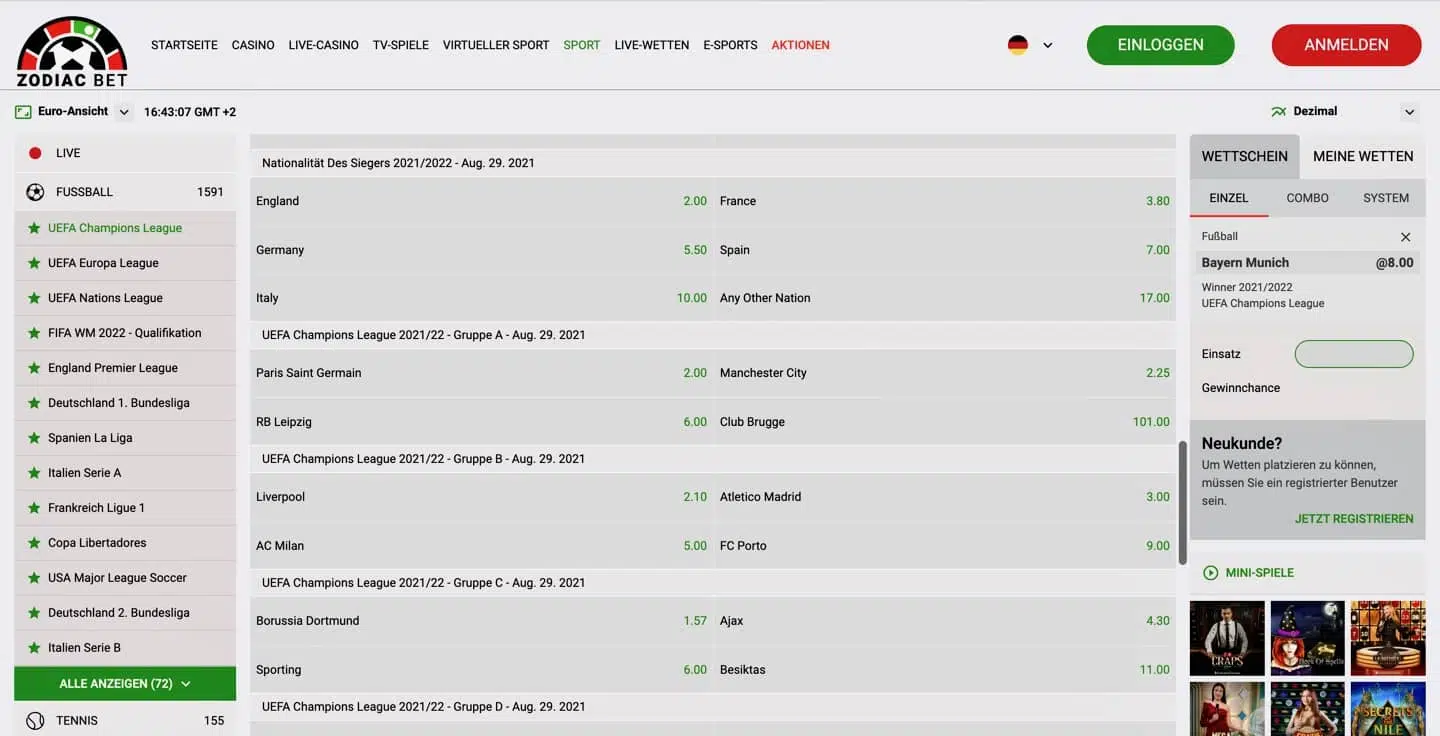Open the Copa Libertadores list

[125, 543]
